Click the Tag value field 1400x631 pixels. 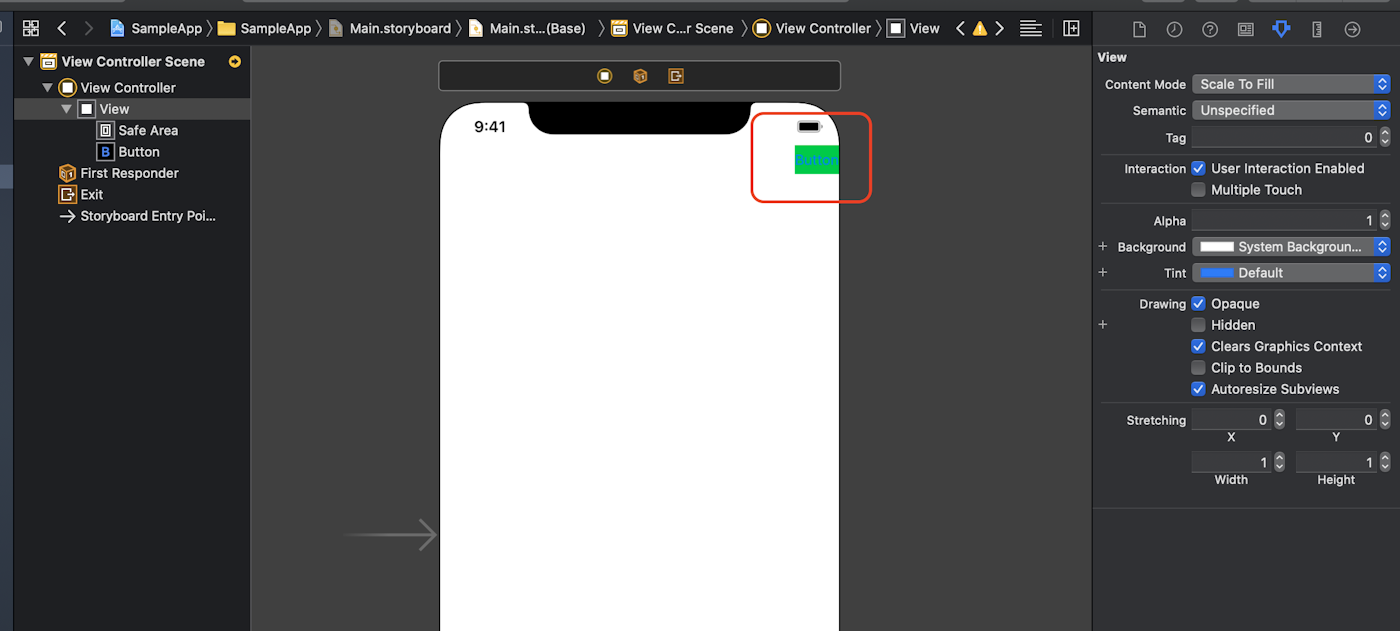pos(1284,137)
